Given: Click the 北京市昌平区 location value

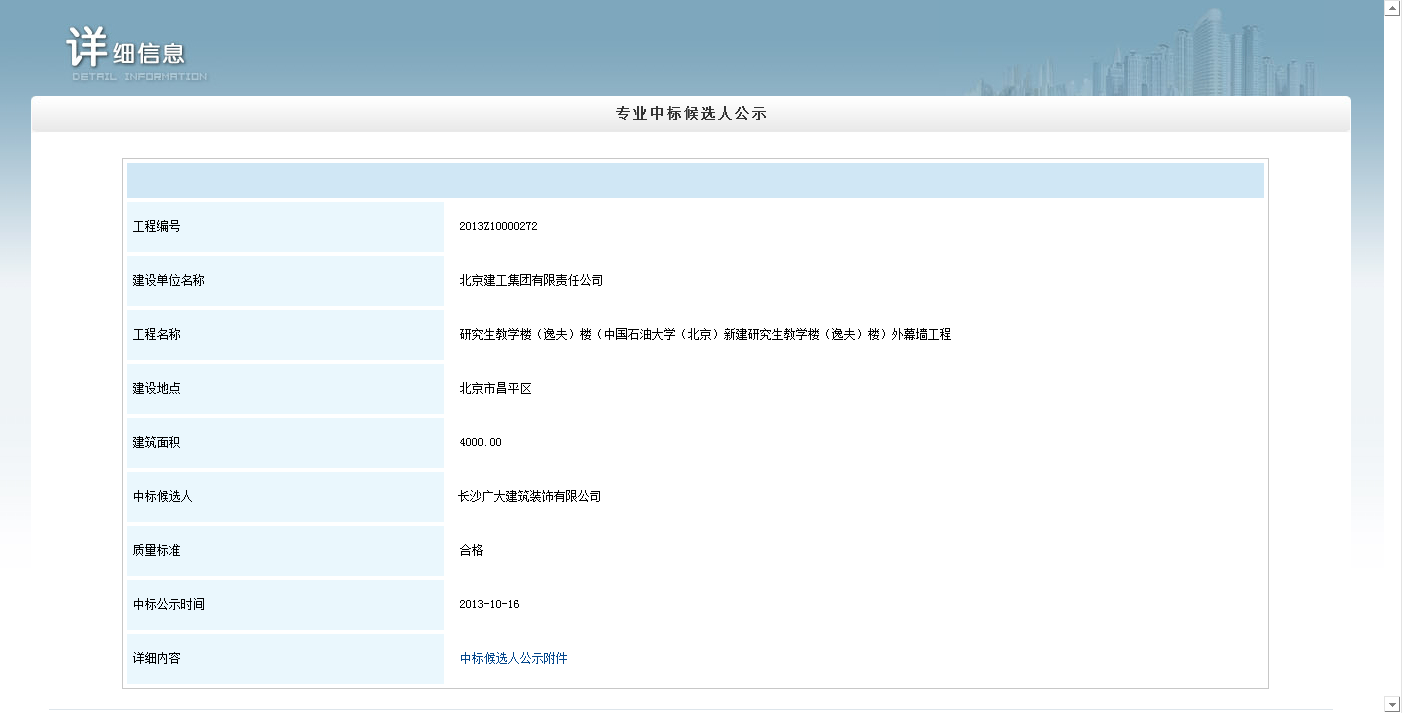Looking at the screenshot, I should tap(495, 389).
